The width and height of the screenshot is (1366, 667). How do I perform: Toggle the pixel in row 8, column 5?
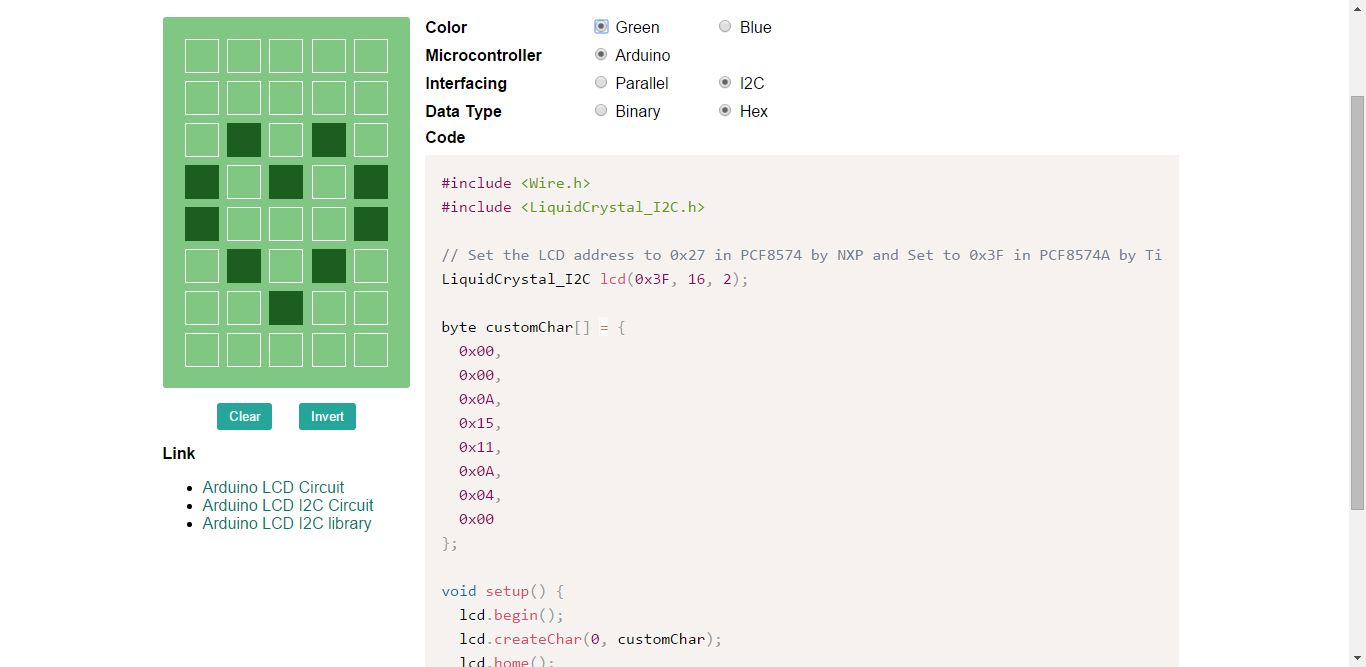[x=371, y=350]
